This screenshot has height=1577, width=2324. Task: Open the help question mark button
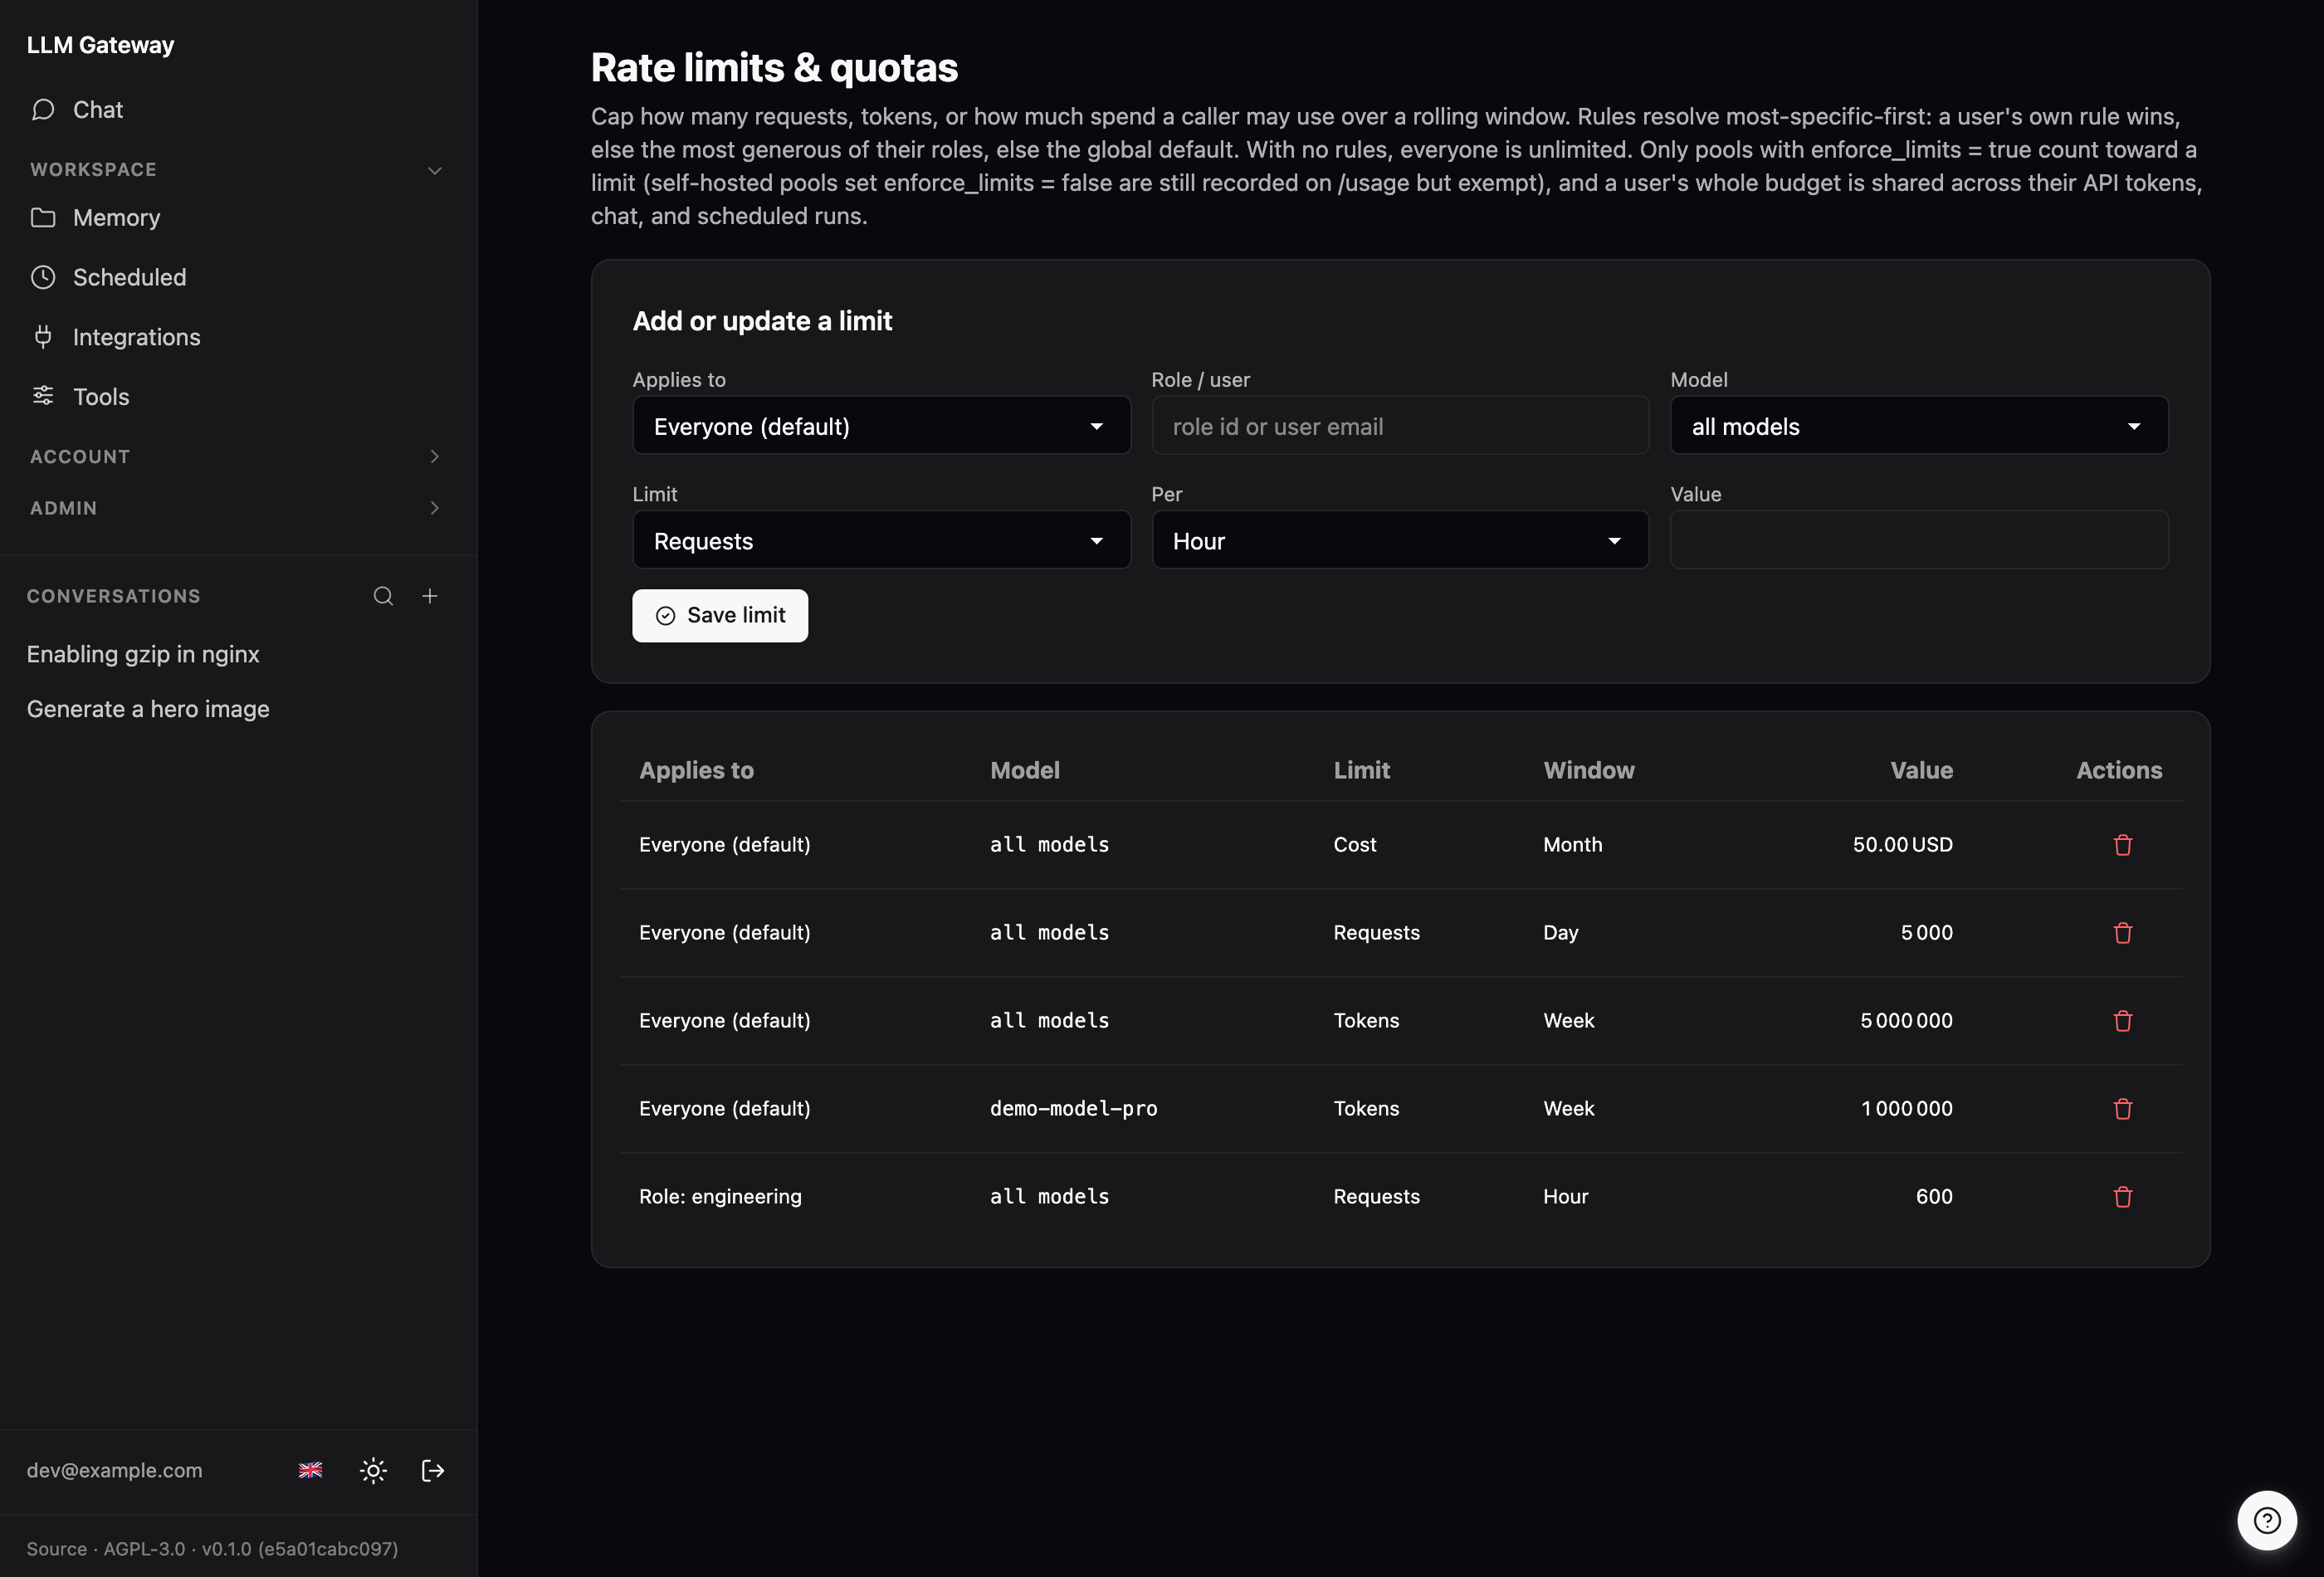coord(2267,1521)
